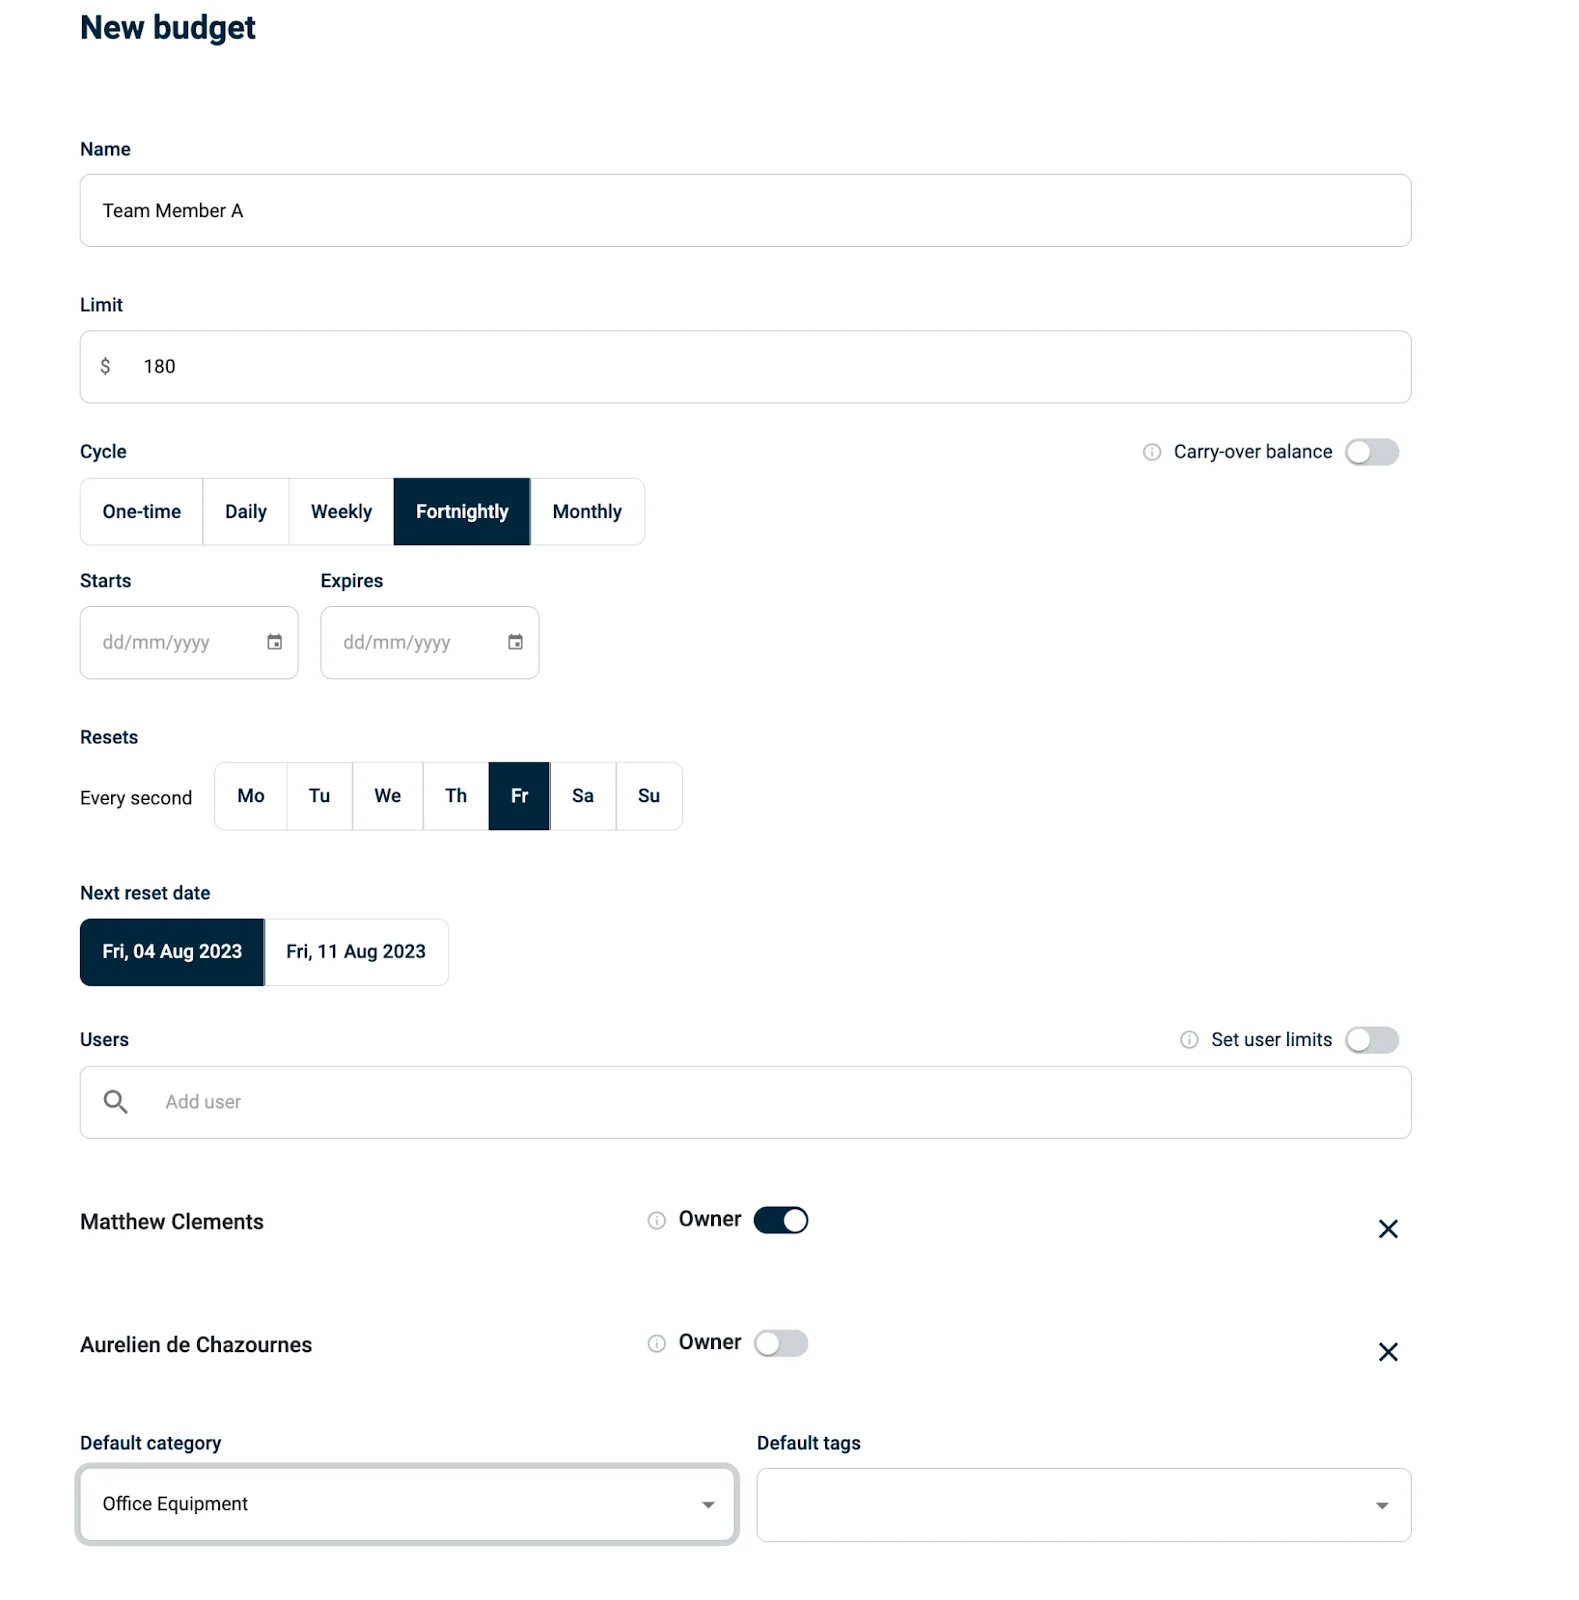Image resolution: width=1579 pixels, height=1600 pixels.
Task: Turn on Owner for Aurelien de Chazournes
Action: click(782, 1343)
